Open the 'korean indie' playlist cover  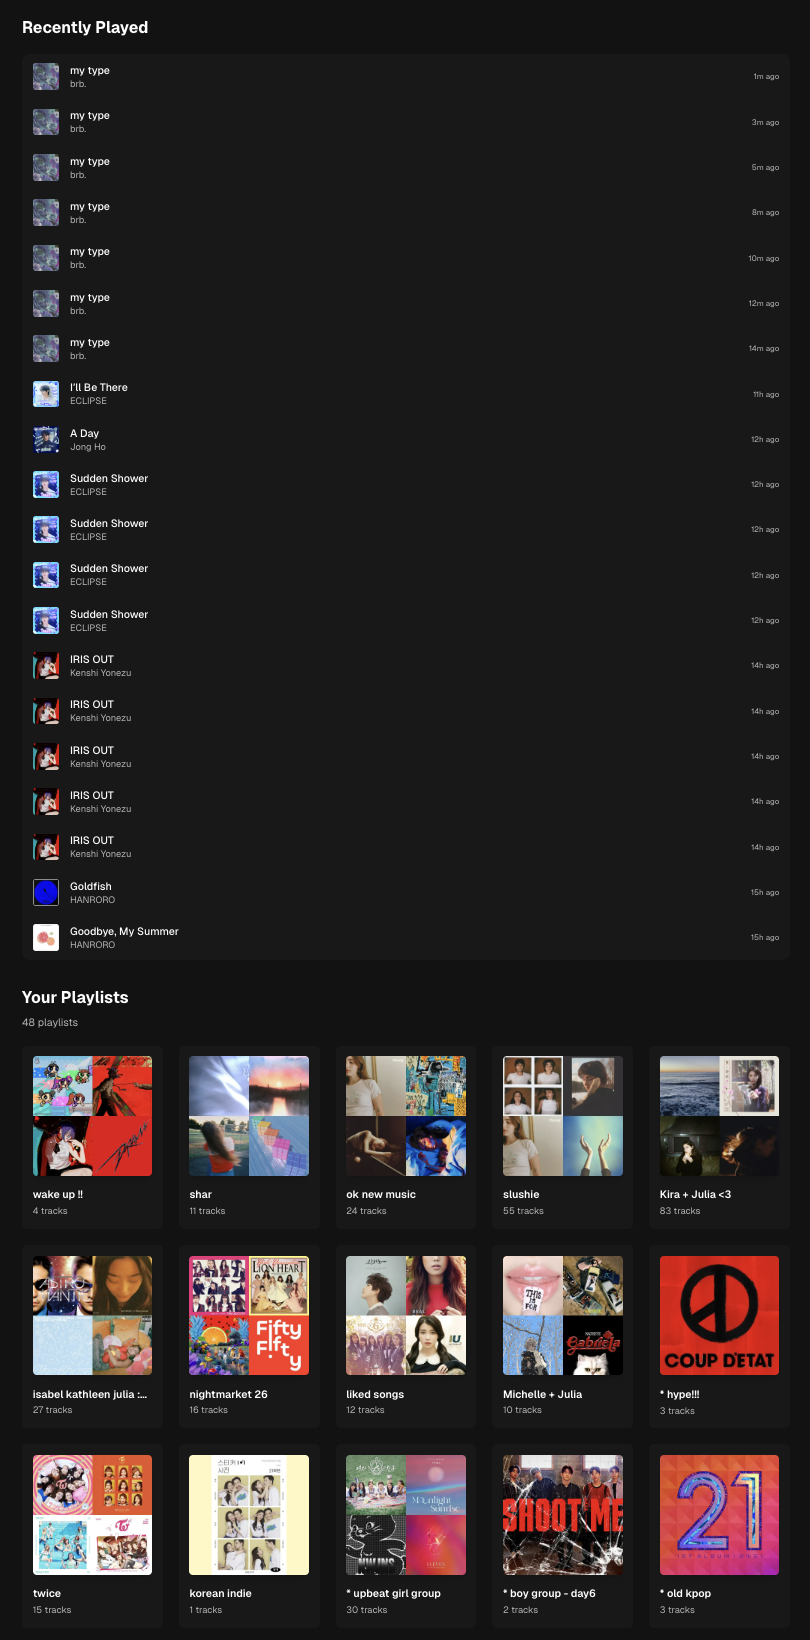(x=249, y=1515)
